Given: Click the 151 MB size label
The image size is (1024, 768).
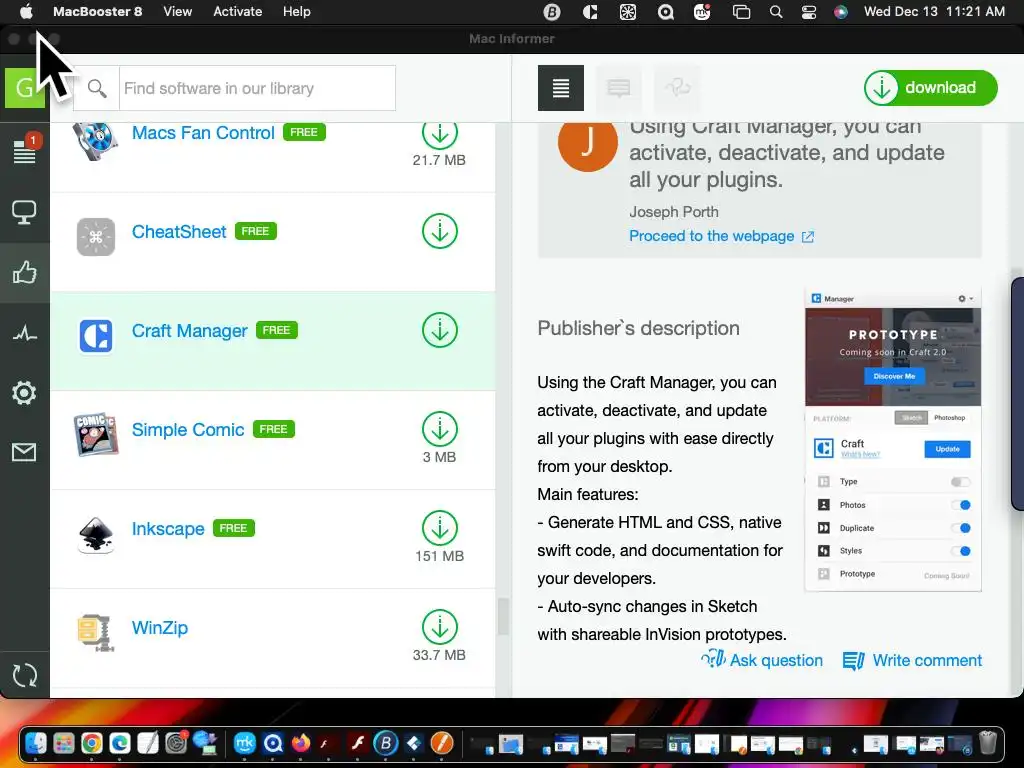Looking at the screenshot, I should [x=440, y=556].
